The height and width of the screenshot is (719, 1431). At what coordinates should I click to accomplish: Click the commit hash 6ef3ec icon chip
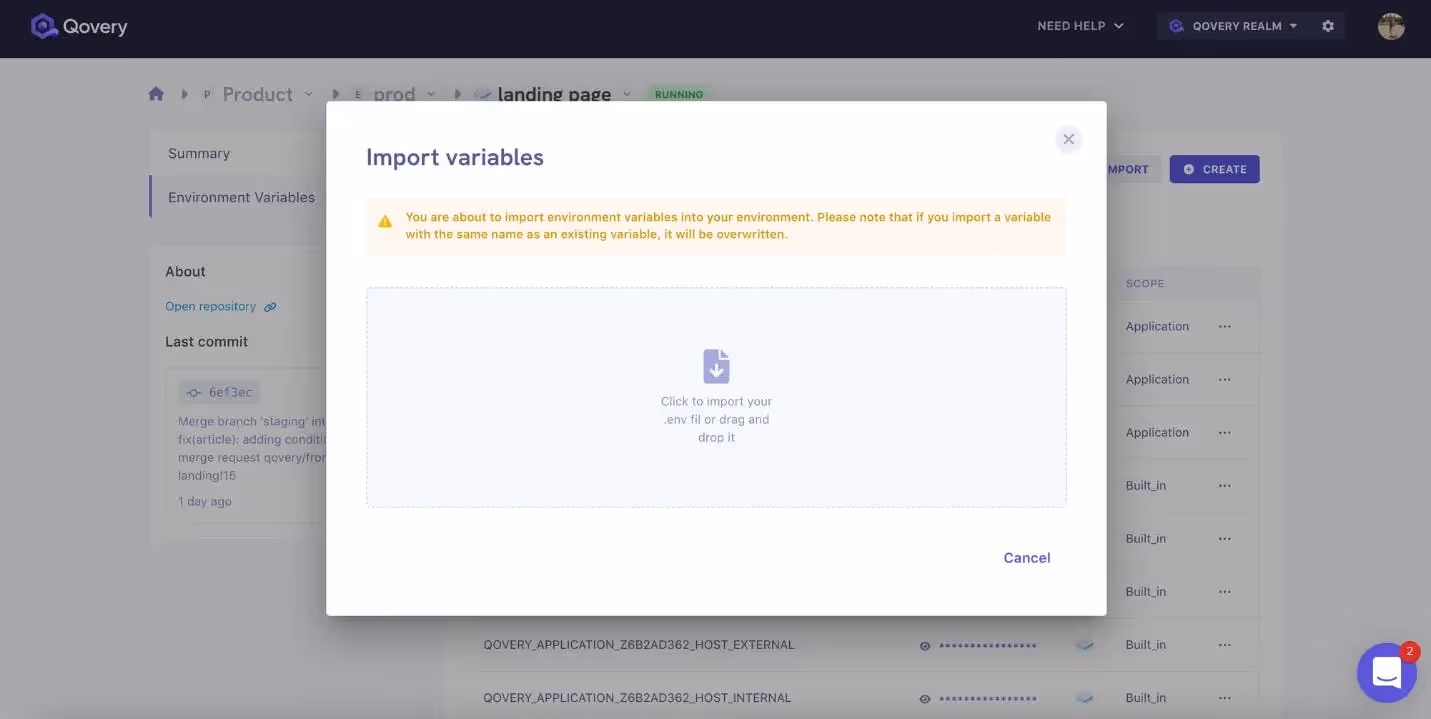[x=195, y=392]
